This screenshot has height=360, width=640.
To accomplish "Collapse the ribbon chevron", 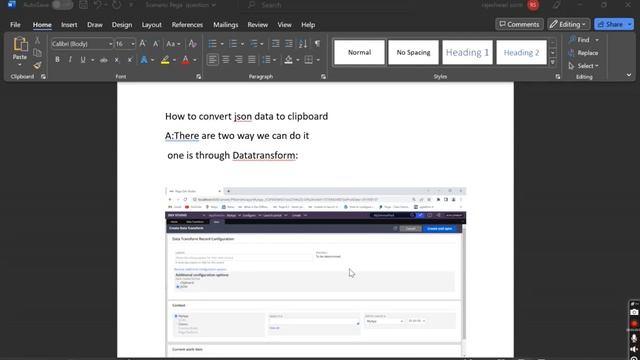I will point(629,75).
